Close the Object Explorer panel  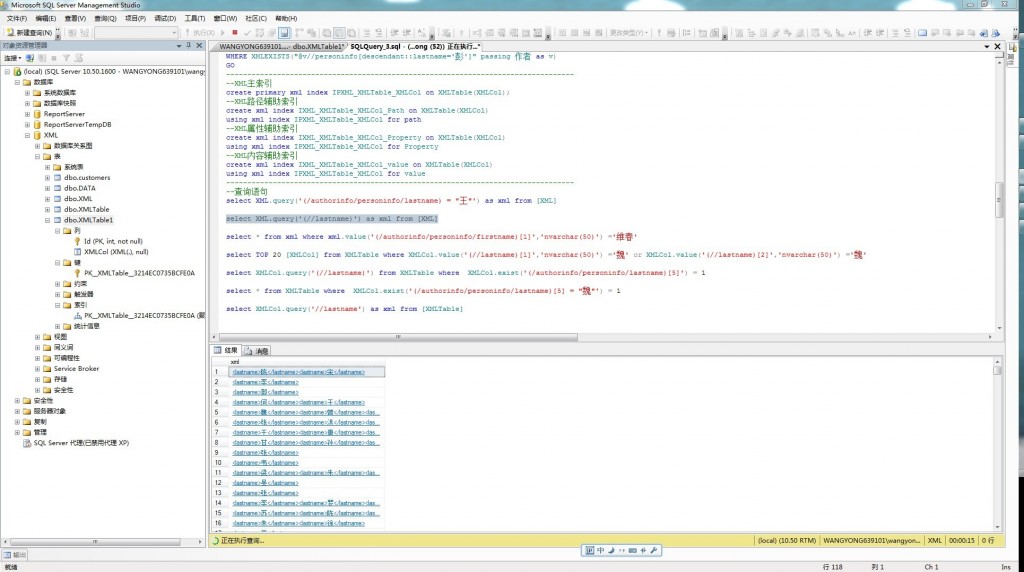(x=199, y=45)
